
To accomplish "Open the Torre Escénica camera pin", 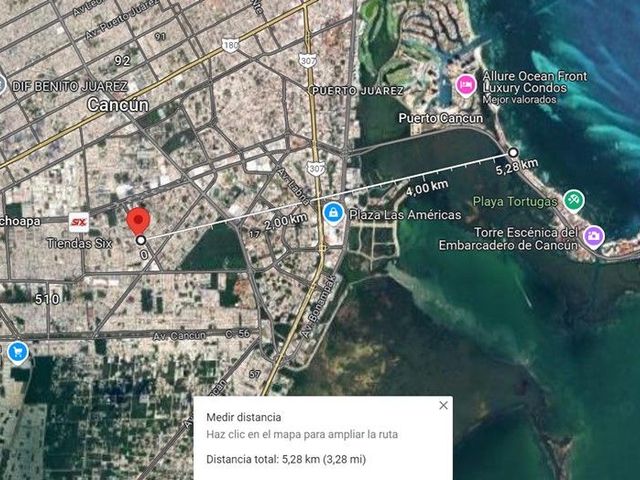I will [594, 236].
